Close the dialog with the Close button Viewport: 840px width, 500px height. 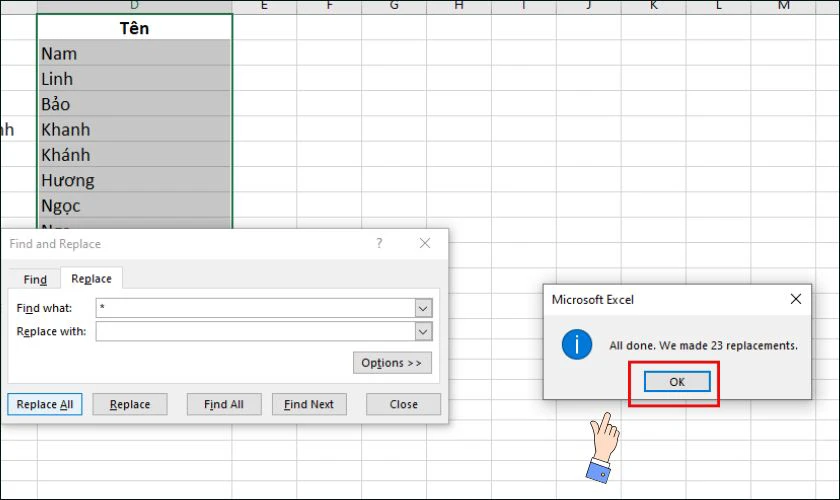[x=403, y=404]
